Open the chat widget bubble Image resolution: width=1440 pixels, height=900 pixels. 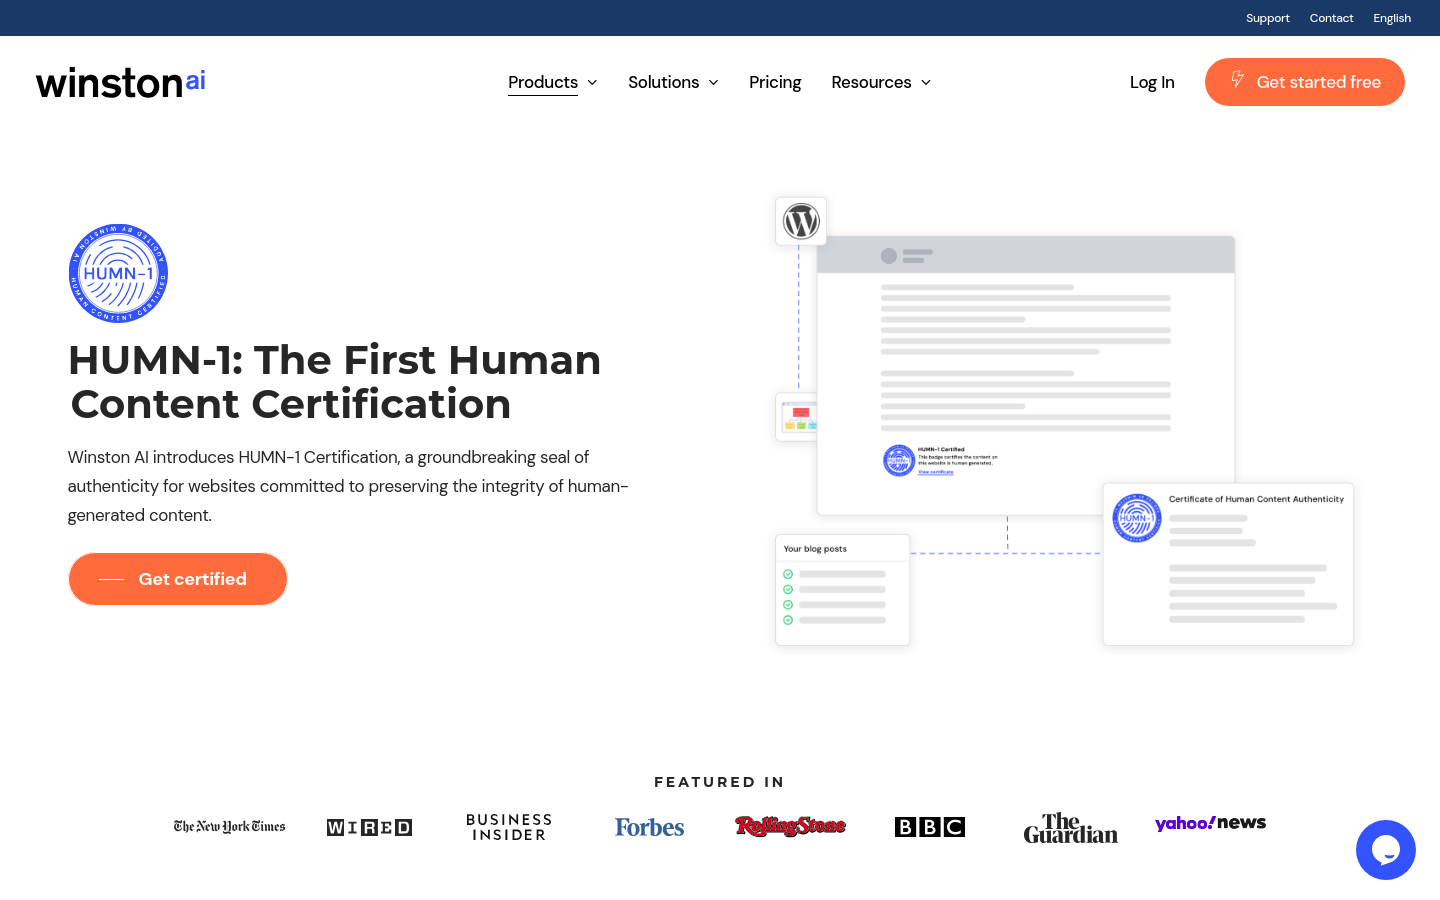click(x=1385, y=850)
